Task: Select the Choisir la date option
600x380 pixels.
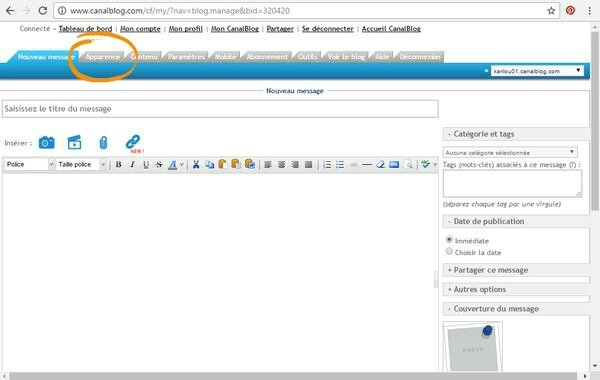Action: pyautogui.click(x=449, y=251)
